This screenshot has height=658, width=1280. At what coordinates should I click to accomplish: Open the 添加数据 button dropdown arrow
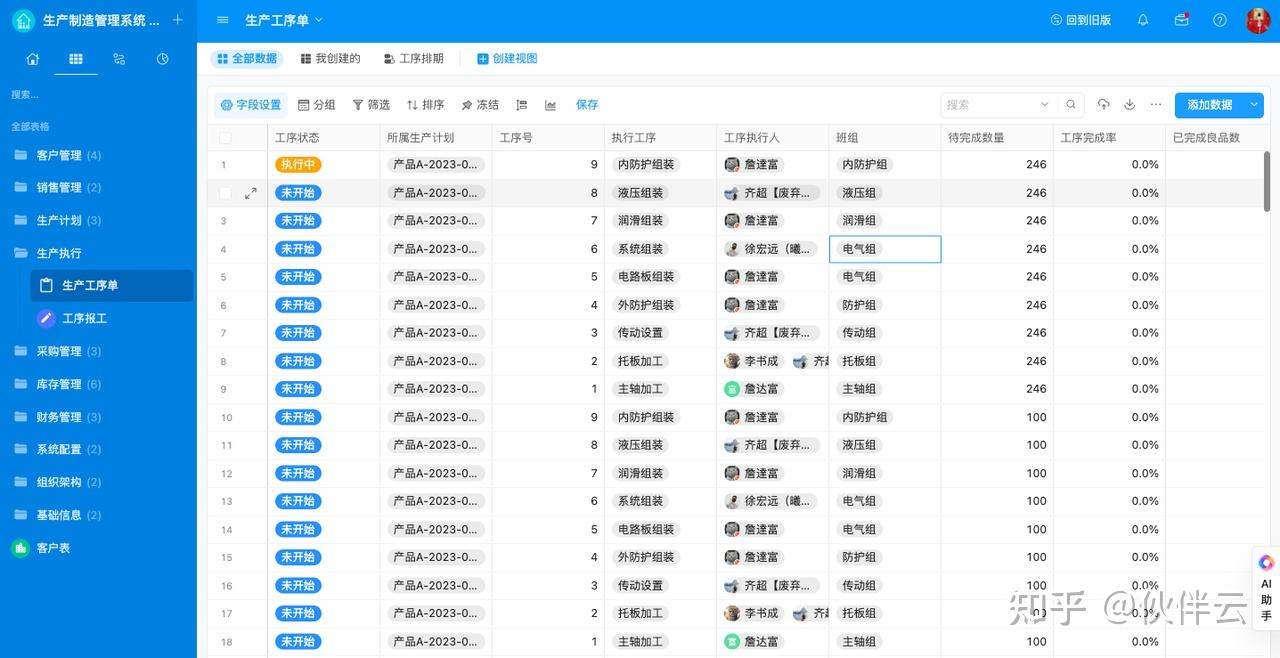point(1254,104)
